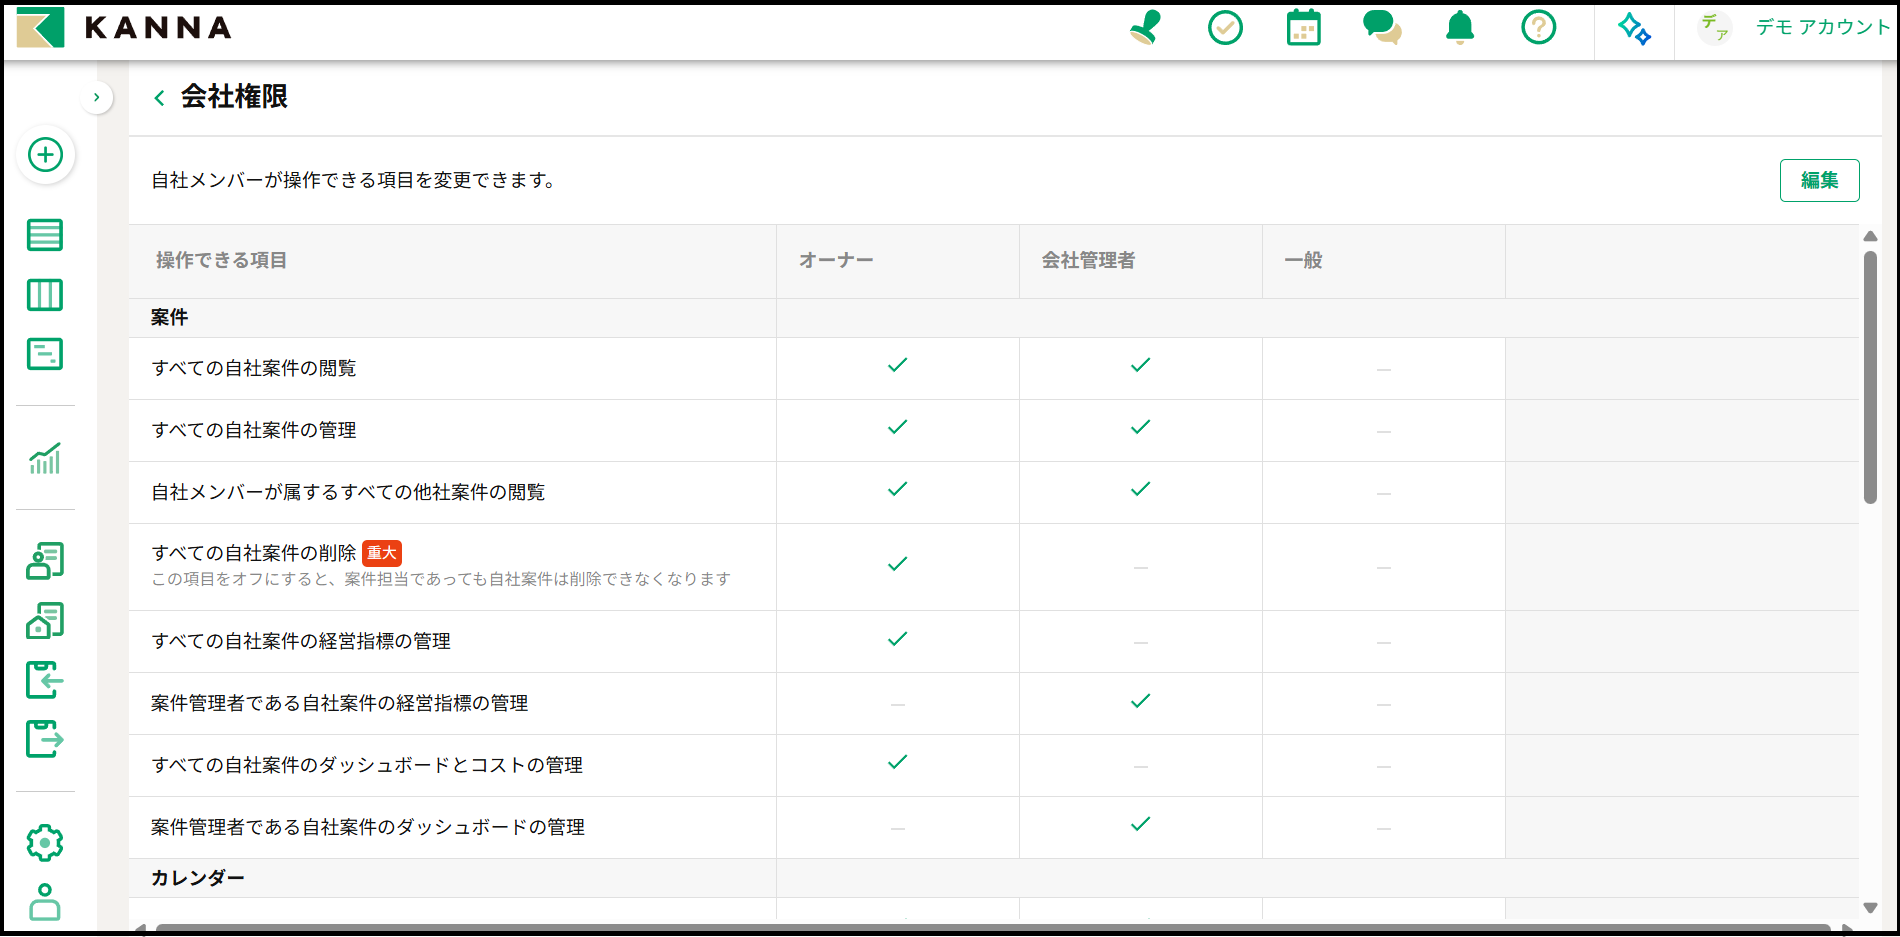Open the list view sidebar icon

[x=45, y=235]
